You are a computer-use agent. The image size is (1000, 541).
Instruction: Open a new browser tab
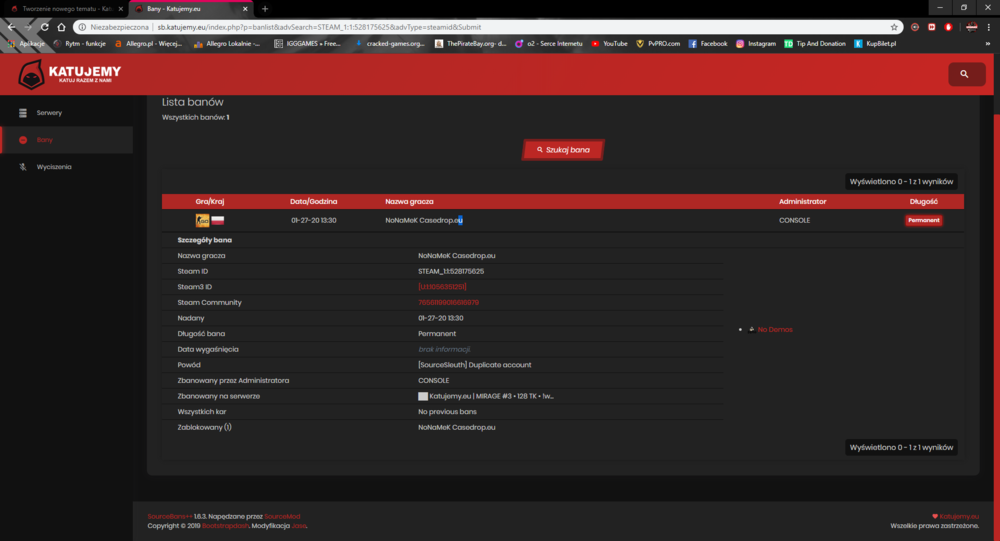pos(265,9)
